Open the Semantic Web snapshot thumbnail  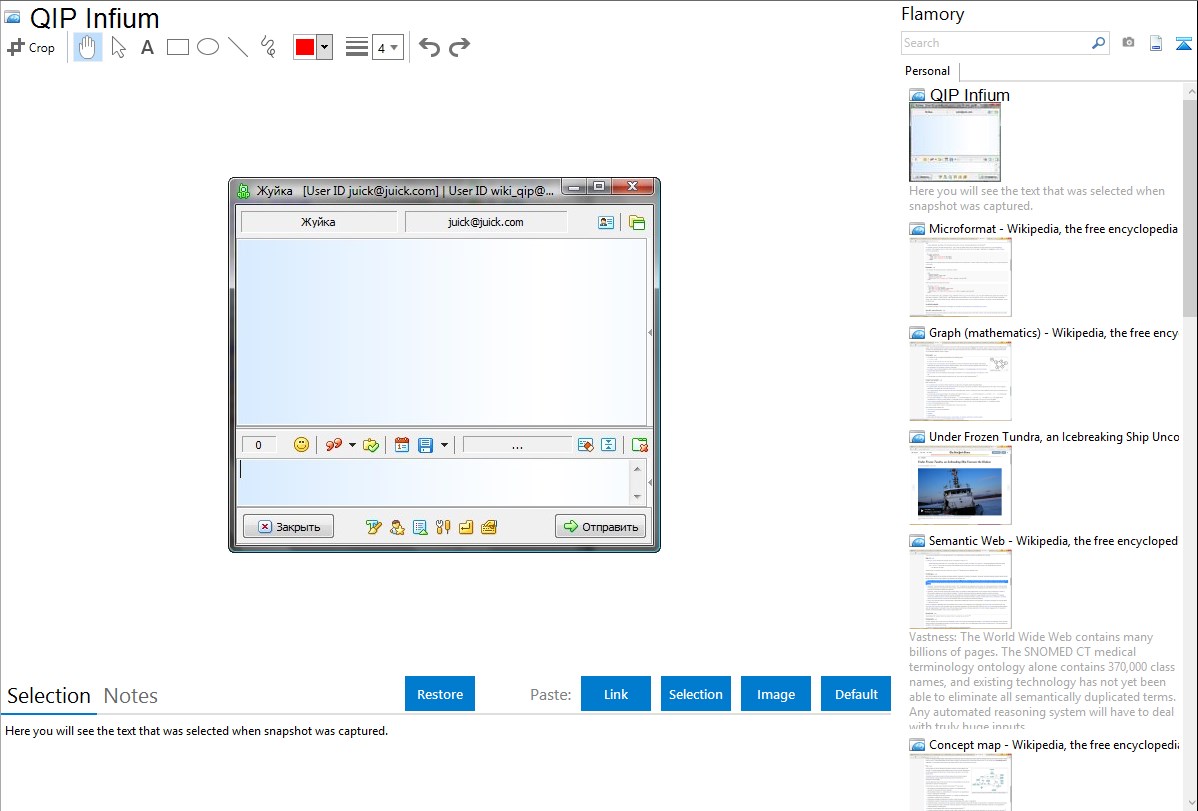coord(960,589)
